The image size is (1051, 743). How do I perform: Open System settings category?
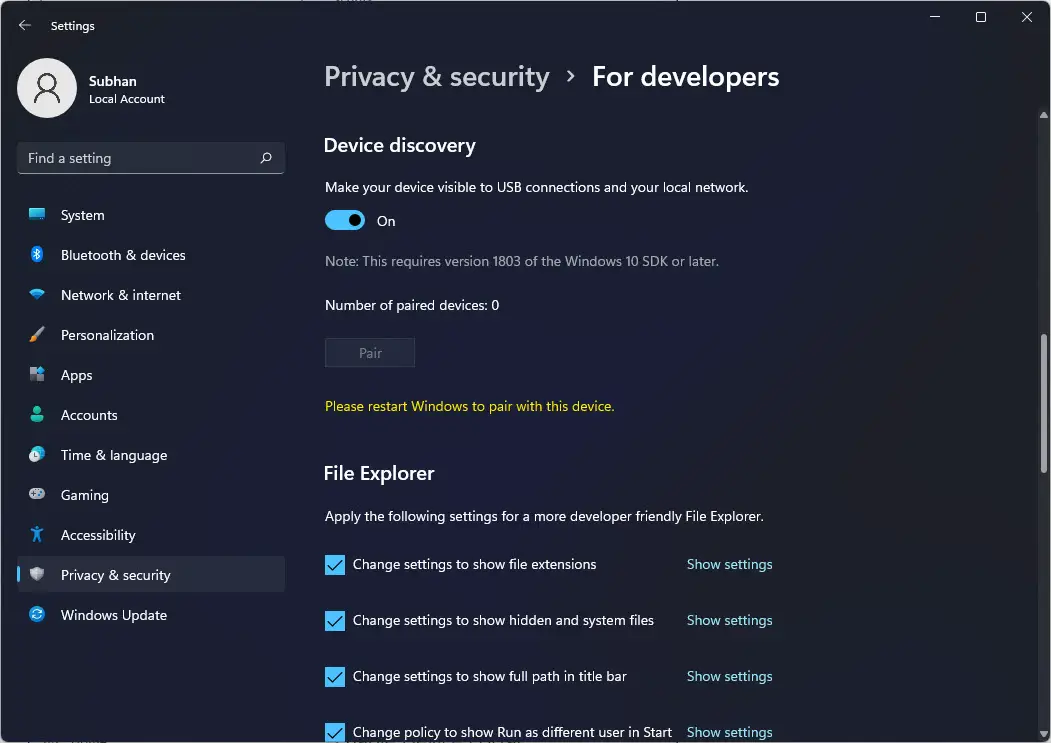(x=151, y=215)
